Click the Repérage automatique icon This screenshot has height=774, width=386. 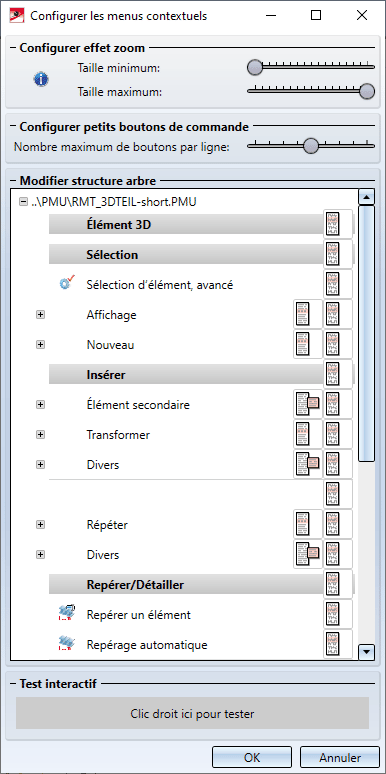66,644
